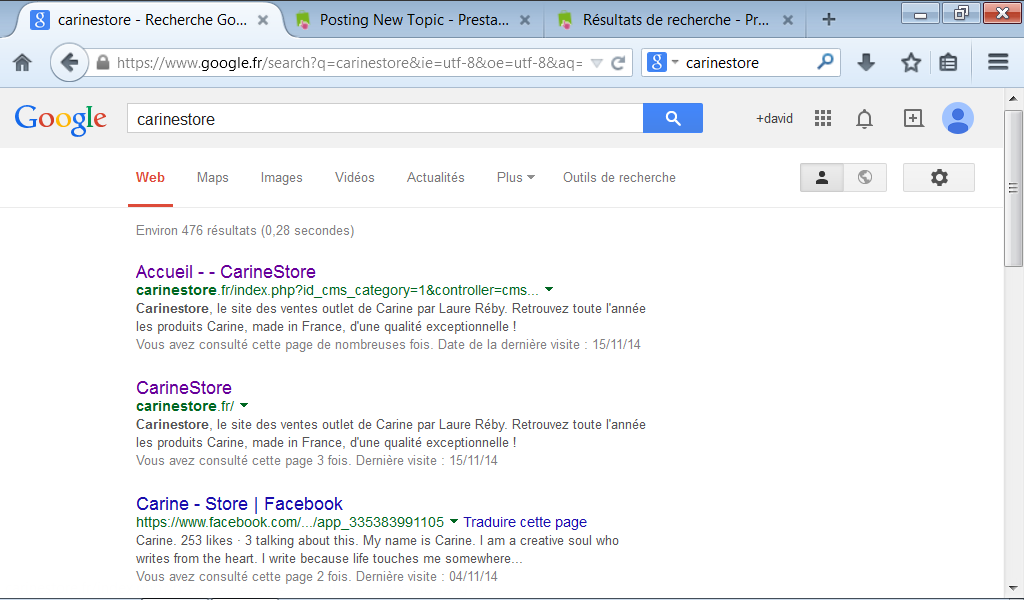This screenshot has width=1024, height=600.
Task: Open the Firefox hamburger menu
Action: point(998,62)
